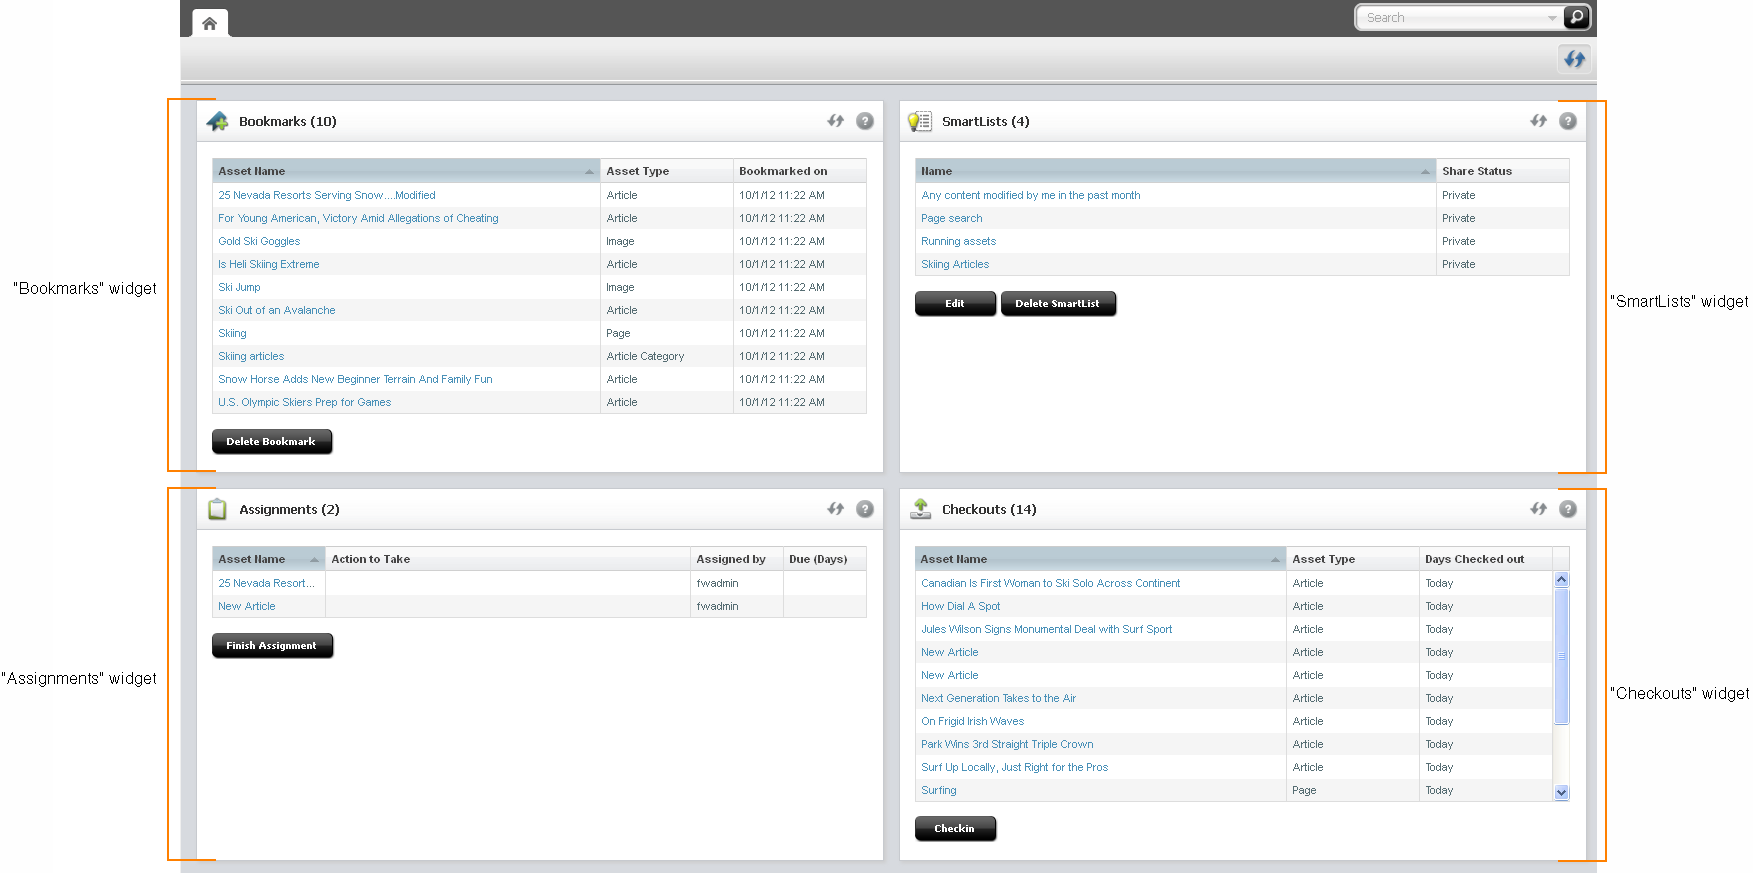Click the Delete SmartList button
The width and height of the screenshot is (1753, 873).
(1057, 303)
